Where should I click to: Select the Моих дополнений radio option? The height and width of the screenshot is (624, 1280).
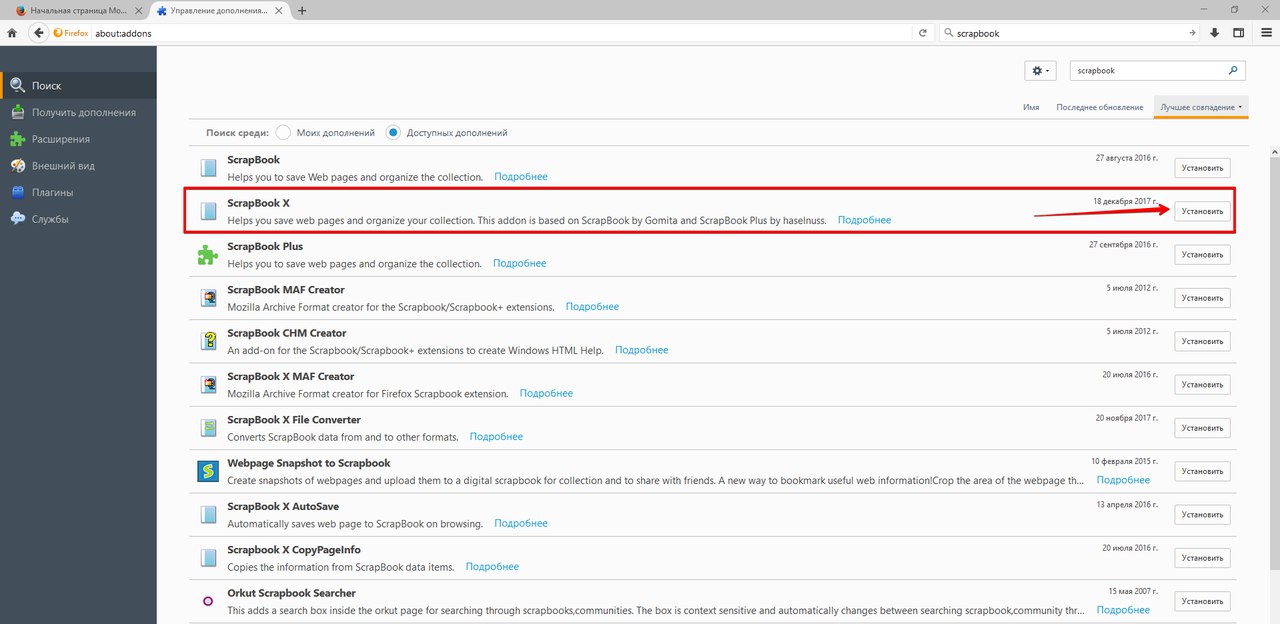(x=283, y=132)
